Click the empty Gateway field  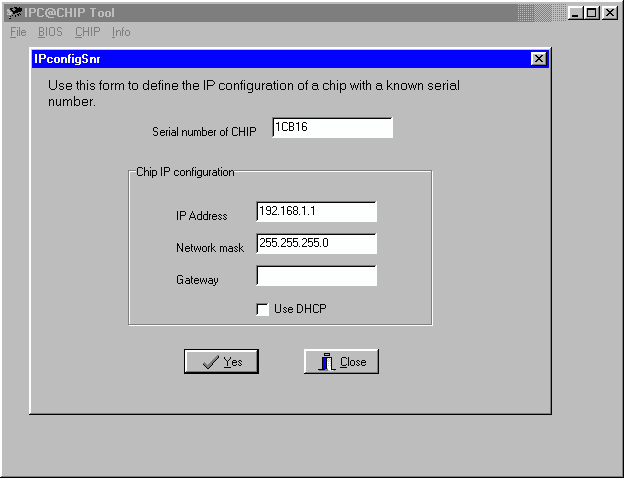click(316, 275)
